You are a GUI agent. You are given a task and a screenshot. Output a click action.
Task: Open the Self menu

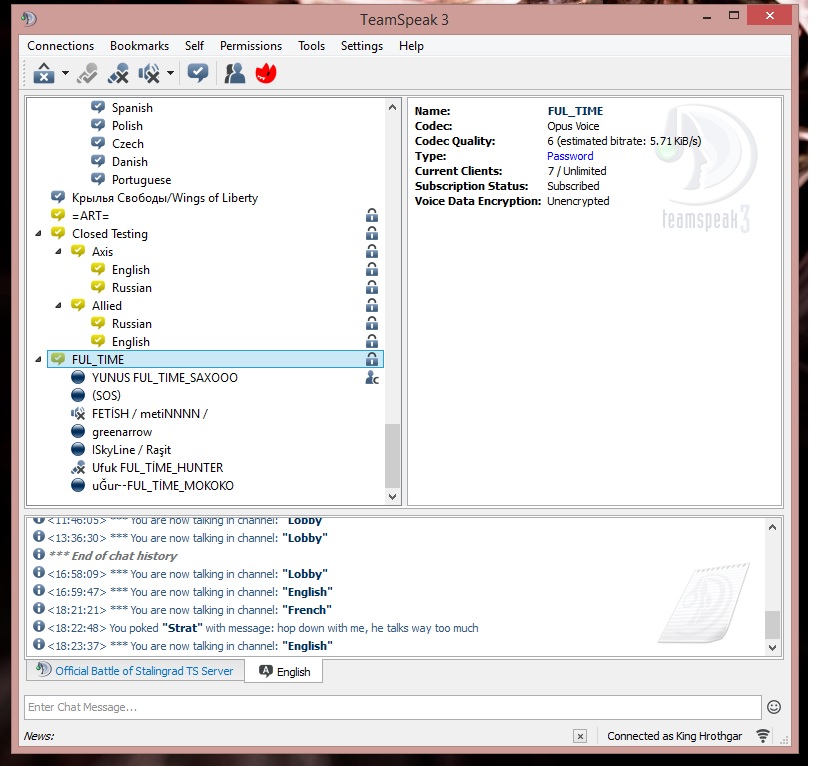click(194, 46)
